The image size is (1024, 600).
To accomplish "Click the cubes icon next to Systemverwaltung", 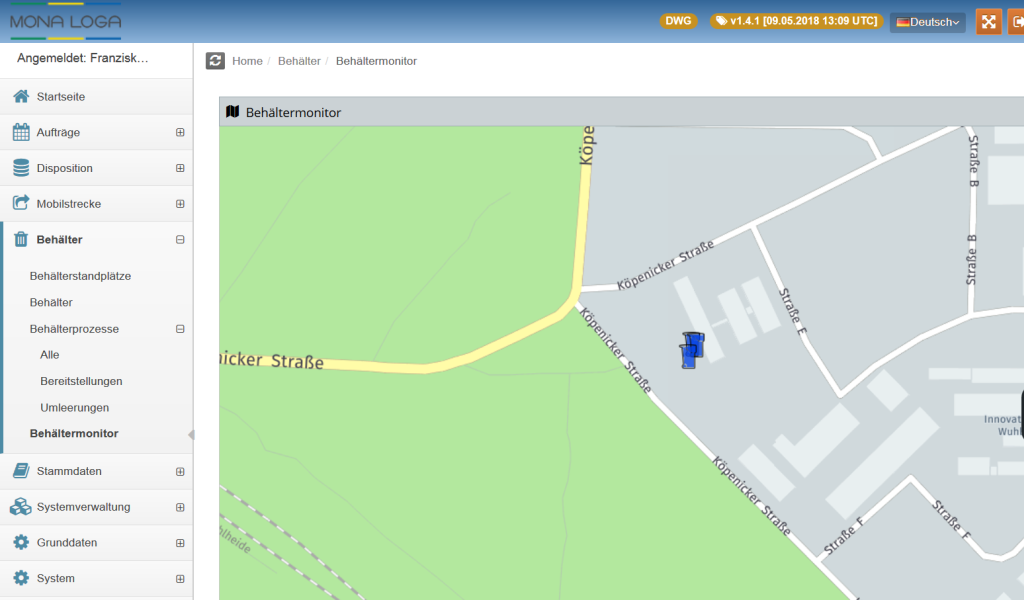I will pyautogui.click(x=21, y=507).
